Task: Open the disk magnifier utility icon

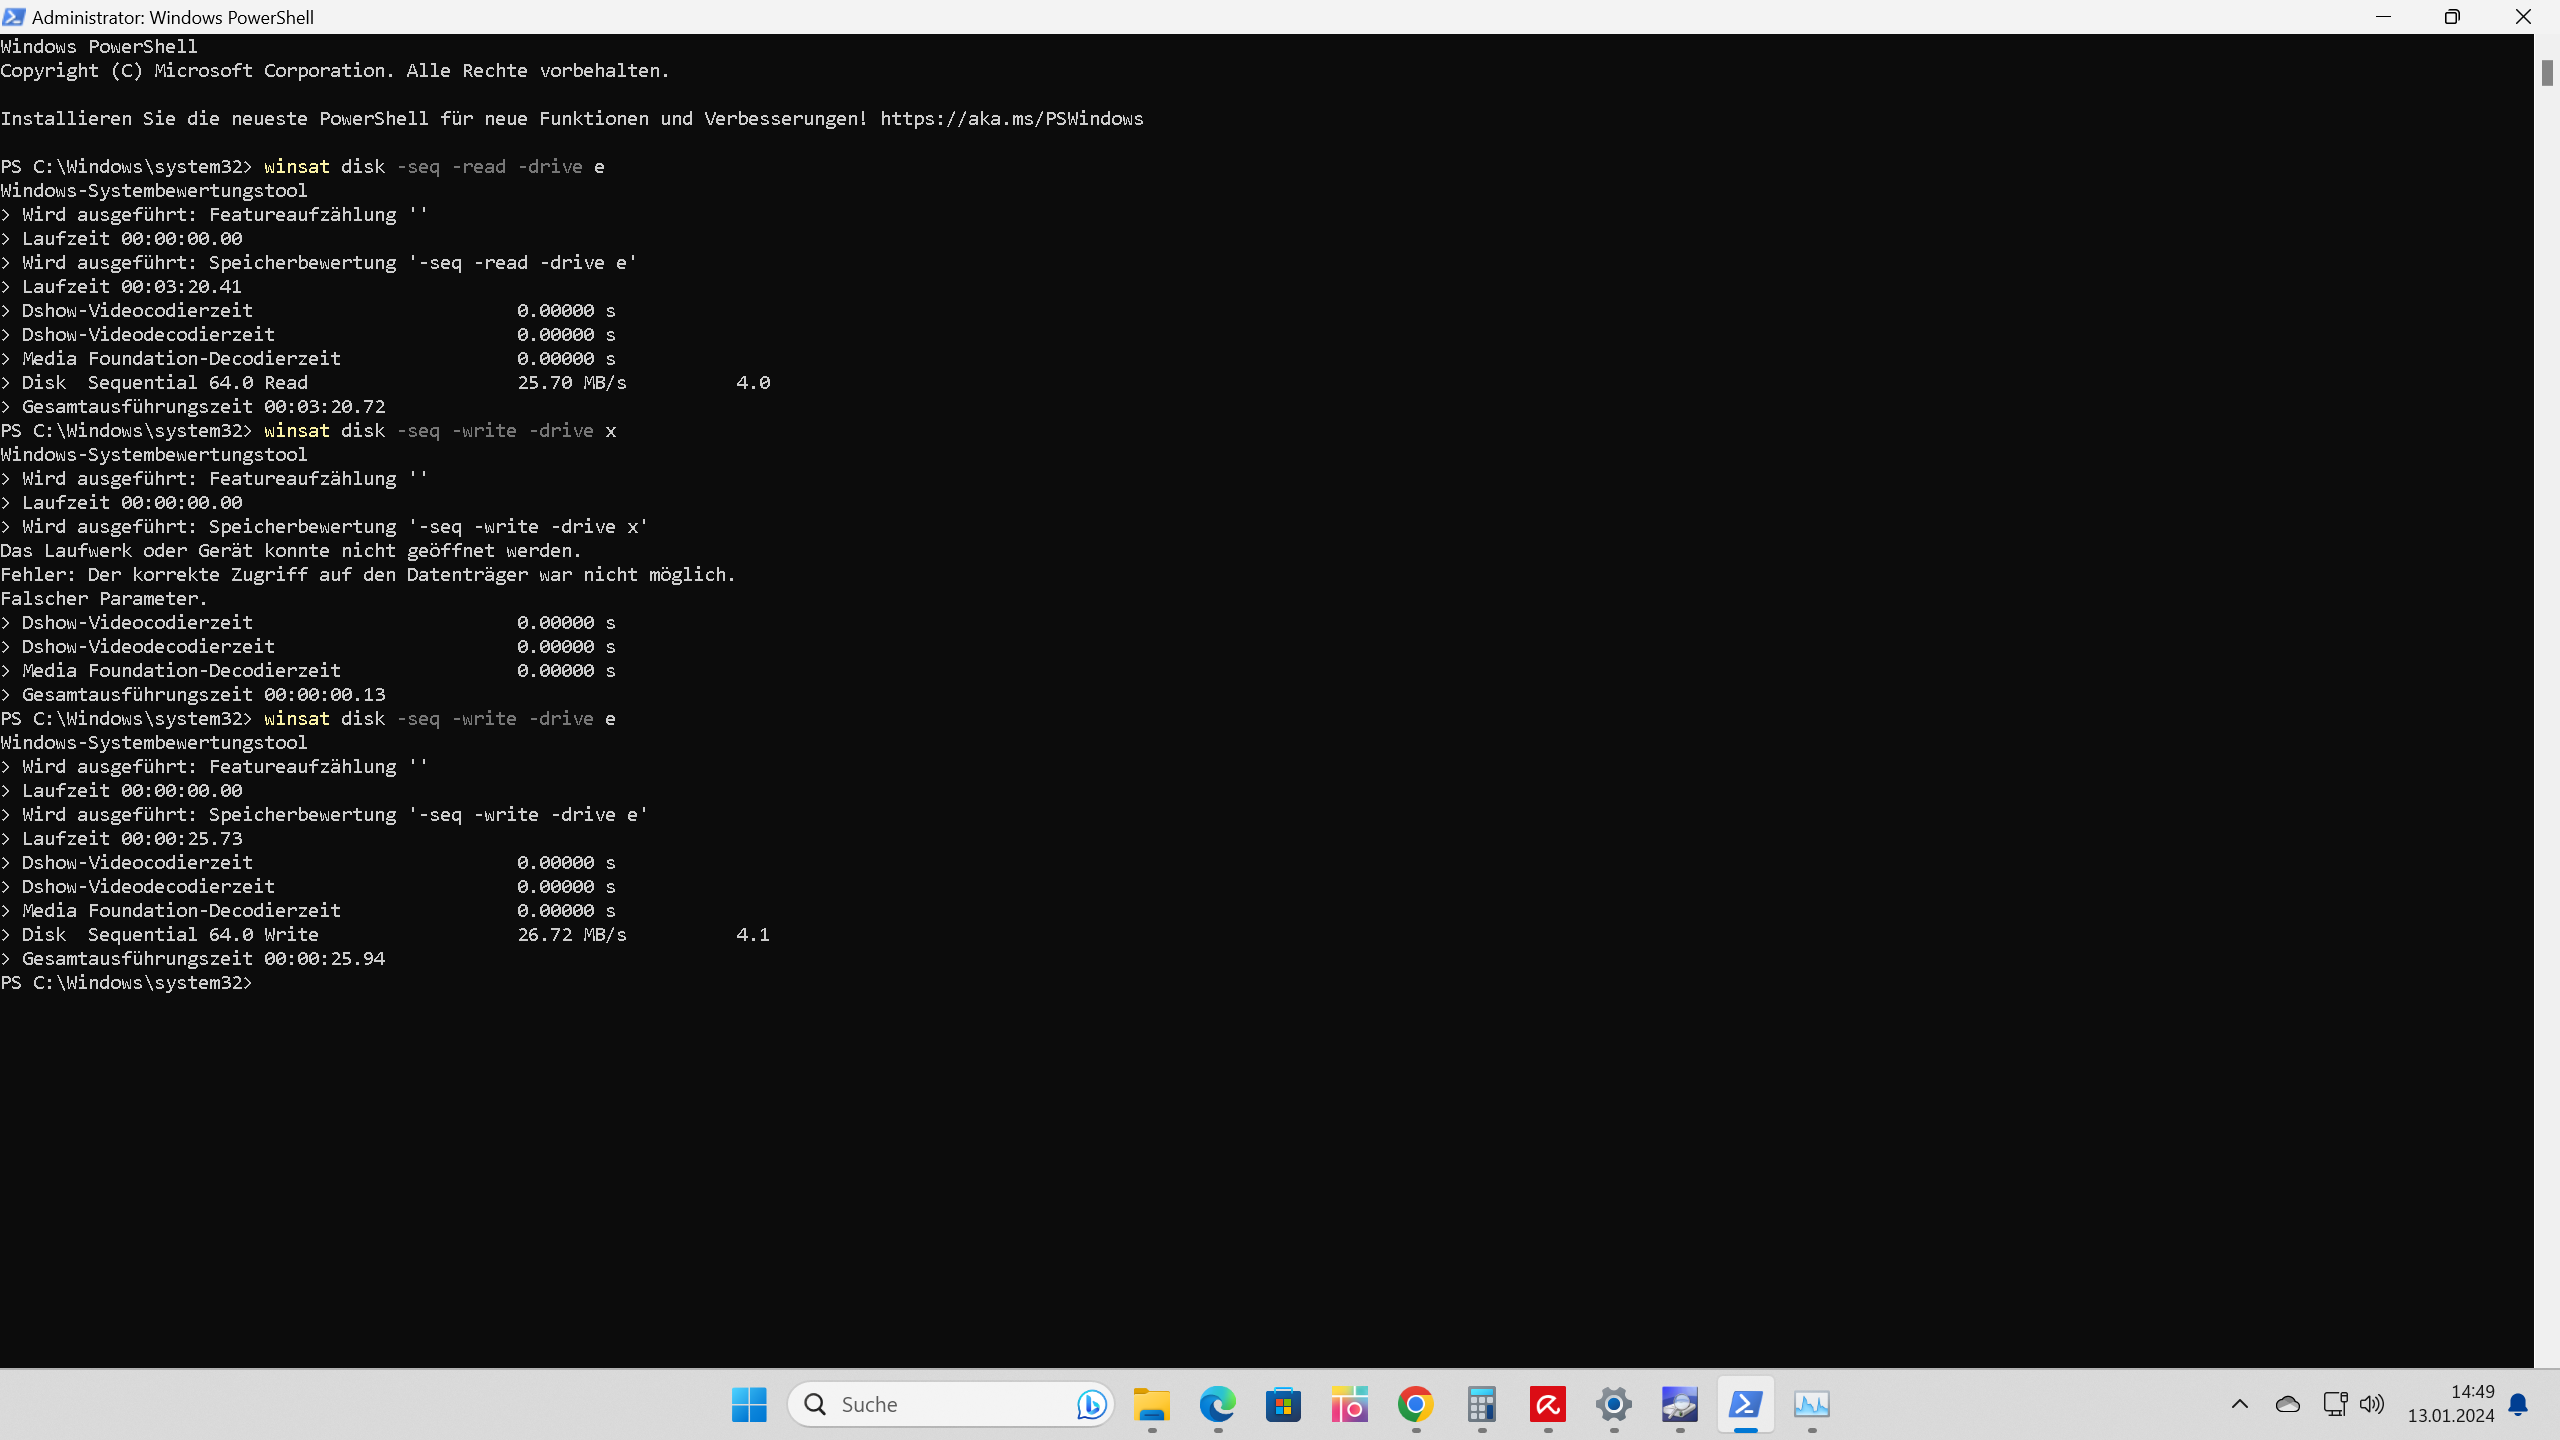Action: (1679, 1404)
